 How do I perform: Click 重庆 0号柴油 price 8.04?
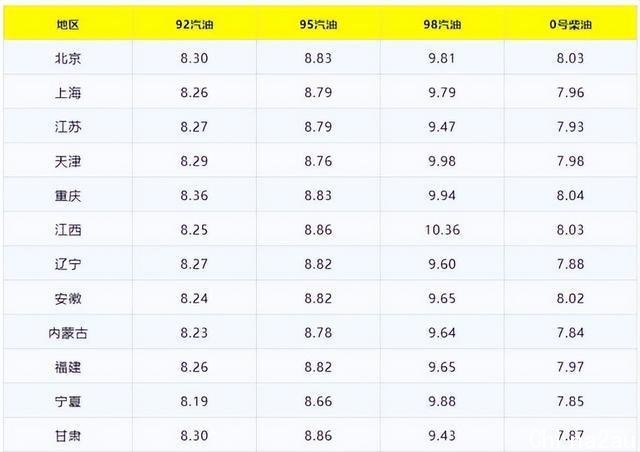pos(570,195)
